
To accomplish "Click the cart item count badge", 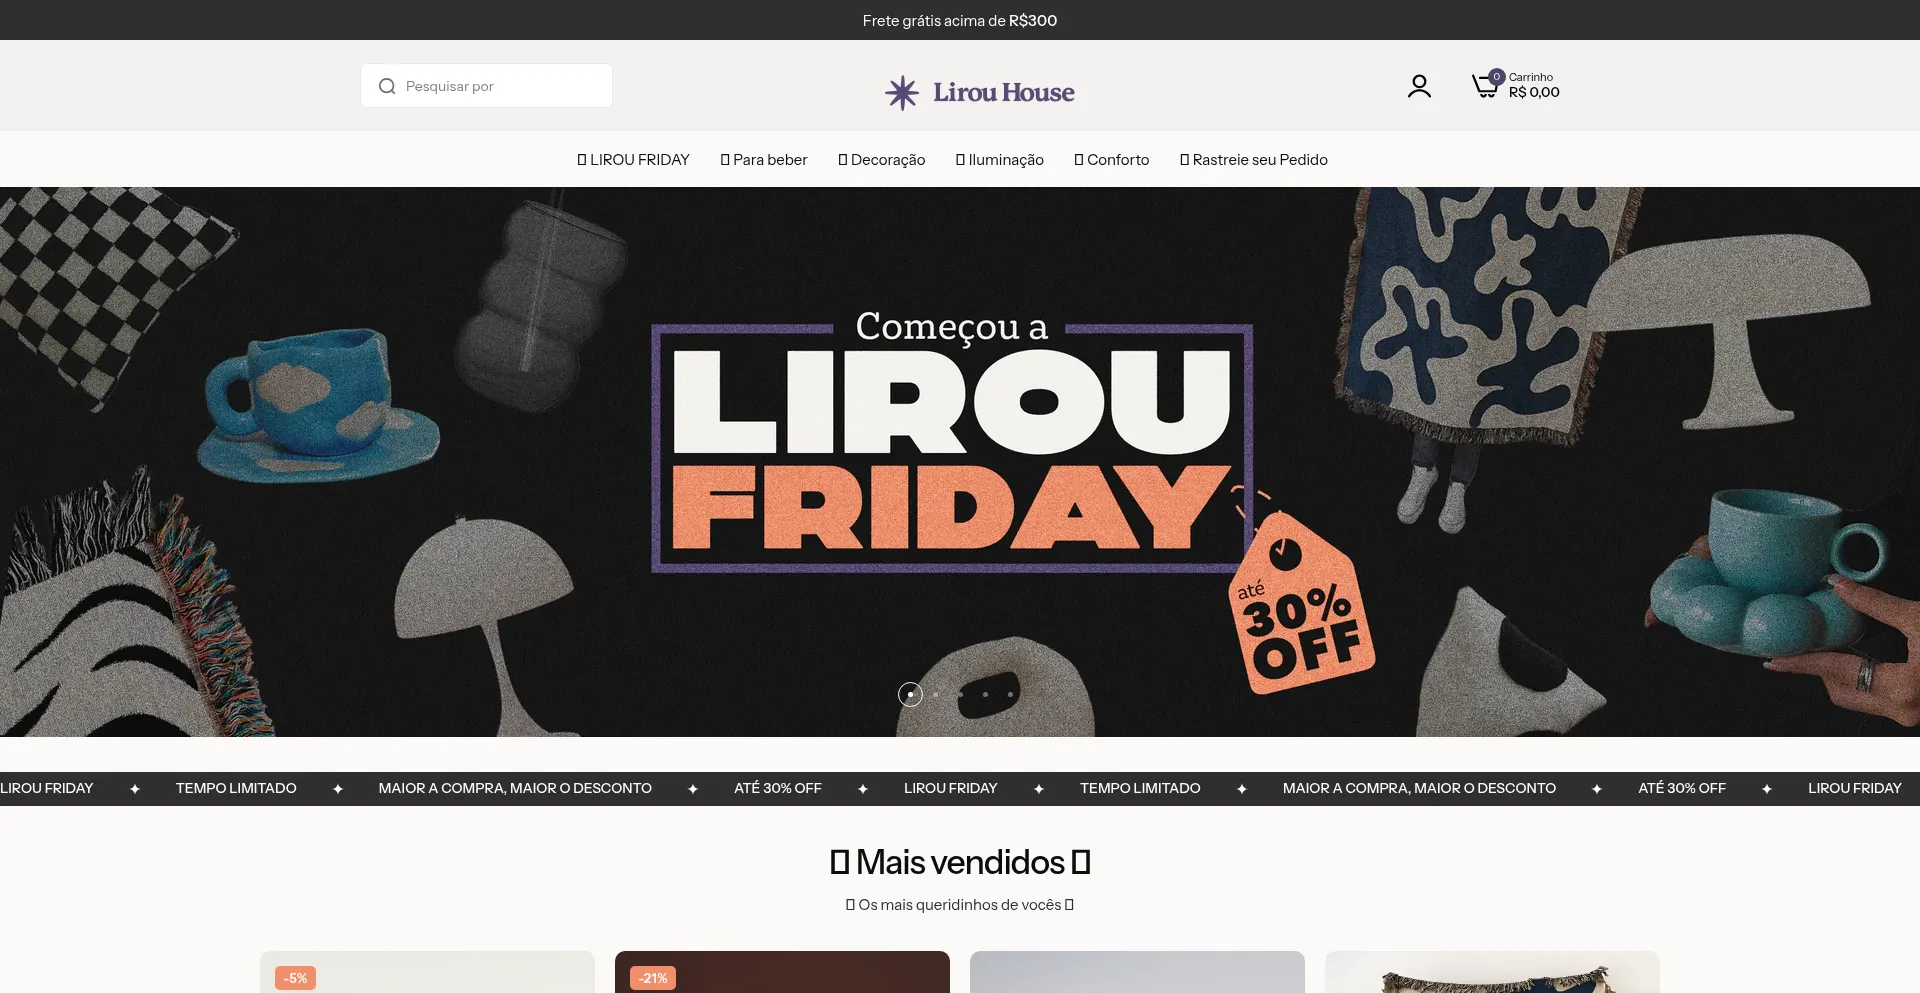I will [1497, 76].
